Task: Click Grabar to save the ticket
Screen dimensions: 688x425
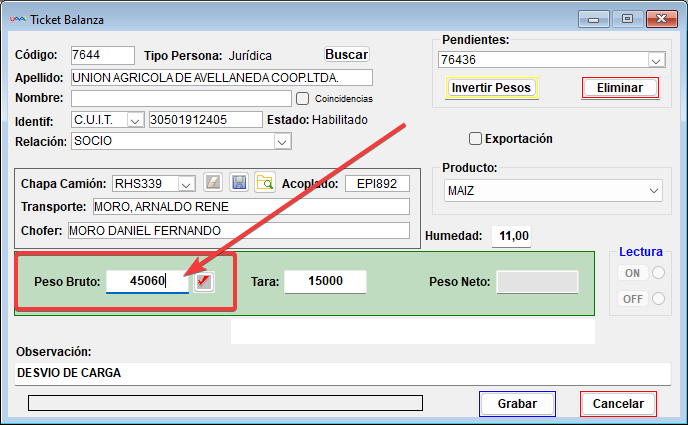Action: pos(517,404)
